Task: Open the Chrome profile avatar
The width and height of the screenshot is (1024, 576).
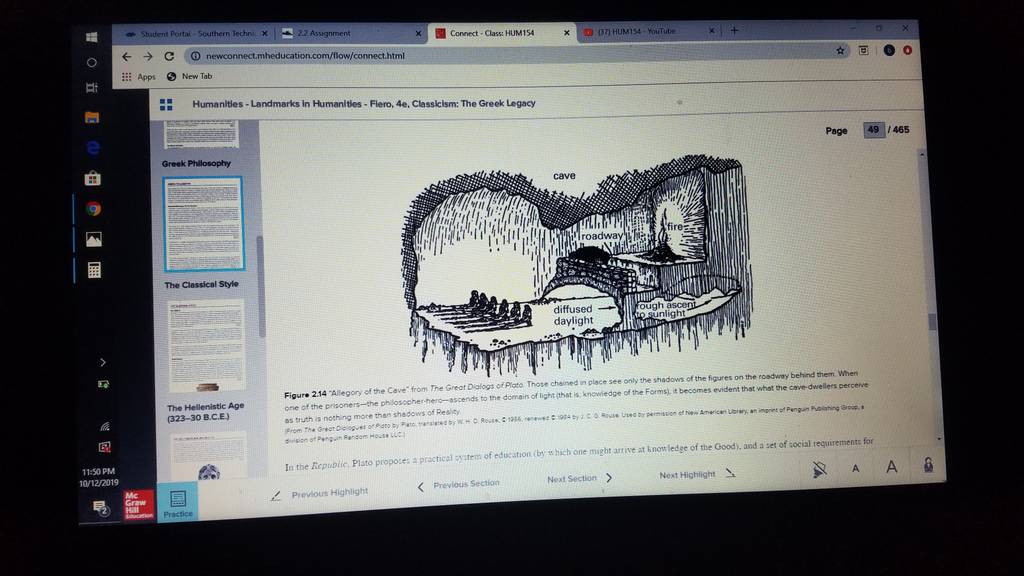Action: click(x=889, y=50)
